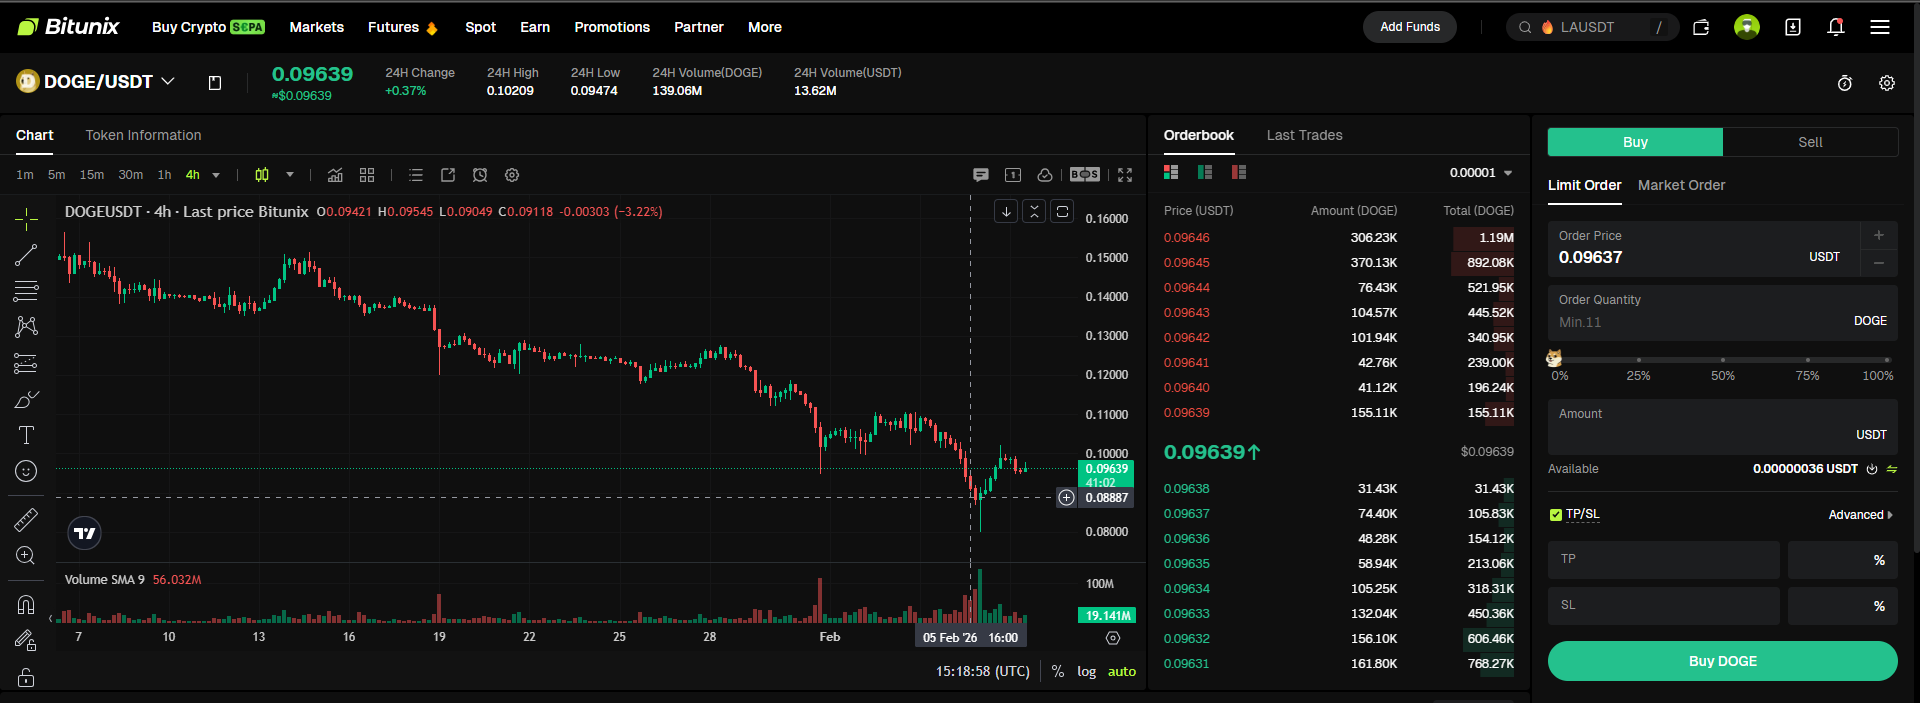
Task: Open the Fibonacci retracement tool
Action: (x=26, y=291)
